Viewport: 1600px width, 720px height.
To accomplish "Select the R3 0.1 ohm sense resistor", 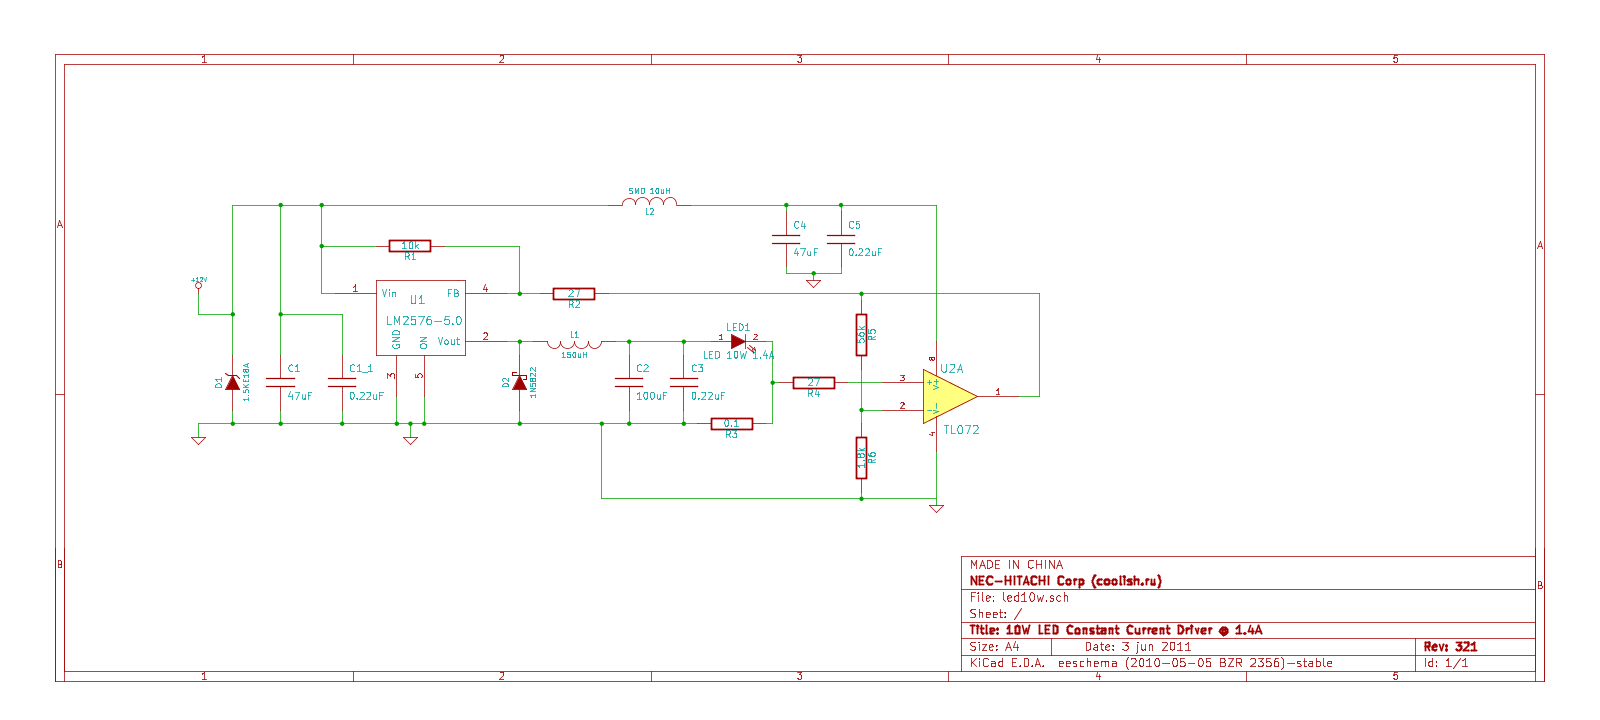I will 731,424.
